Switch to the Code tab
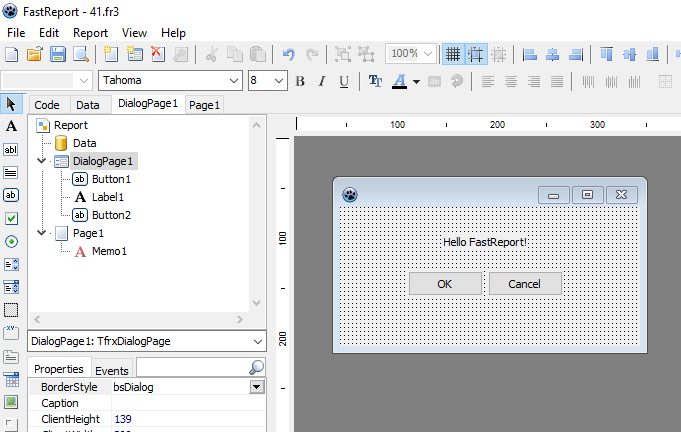The image size is (681, 432). [47, 105]
